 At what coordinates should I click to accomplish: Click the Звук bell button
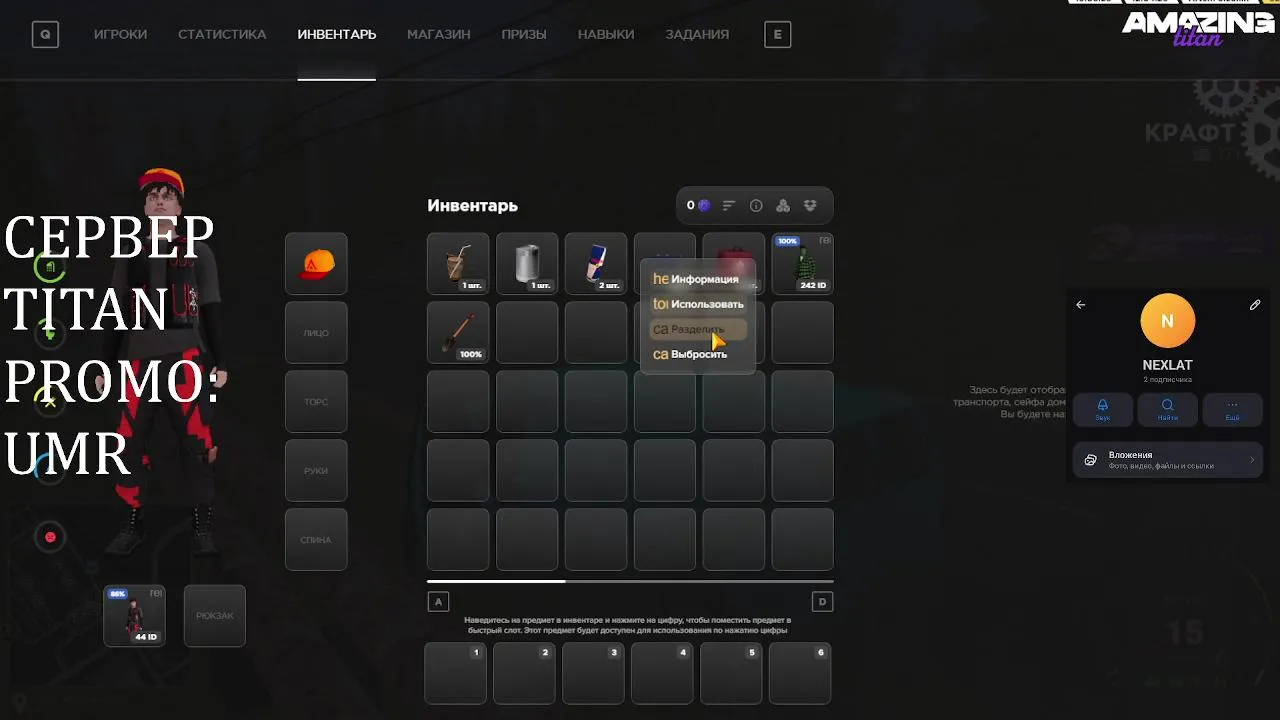1103,409
